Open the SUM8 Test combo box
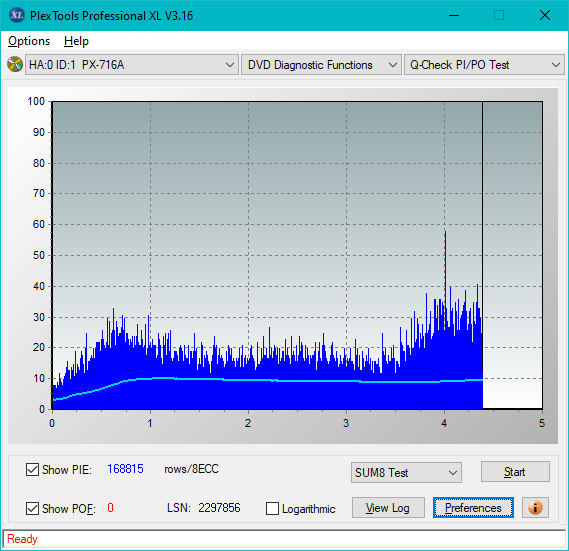The image size is (569, 551). click(406, 473)
